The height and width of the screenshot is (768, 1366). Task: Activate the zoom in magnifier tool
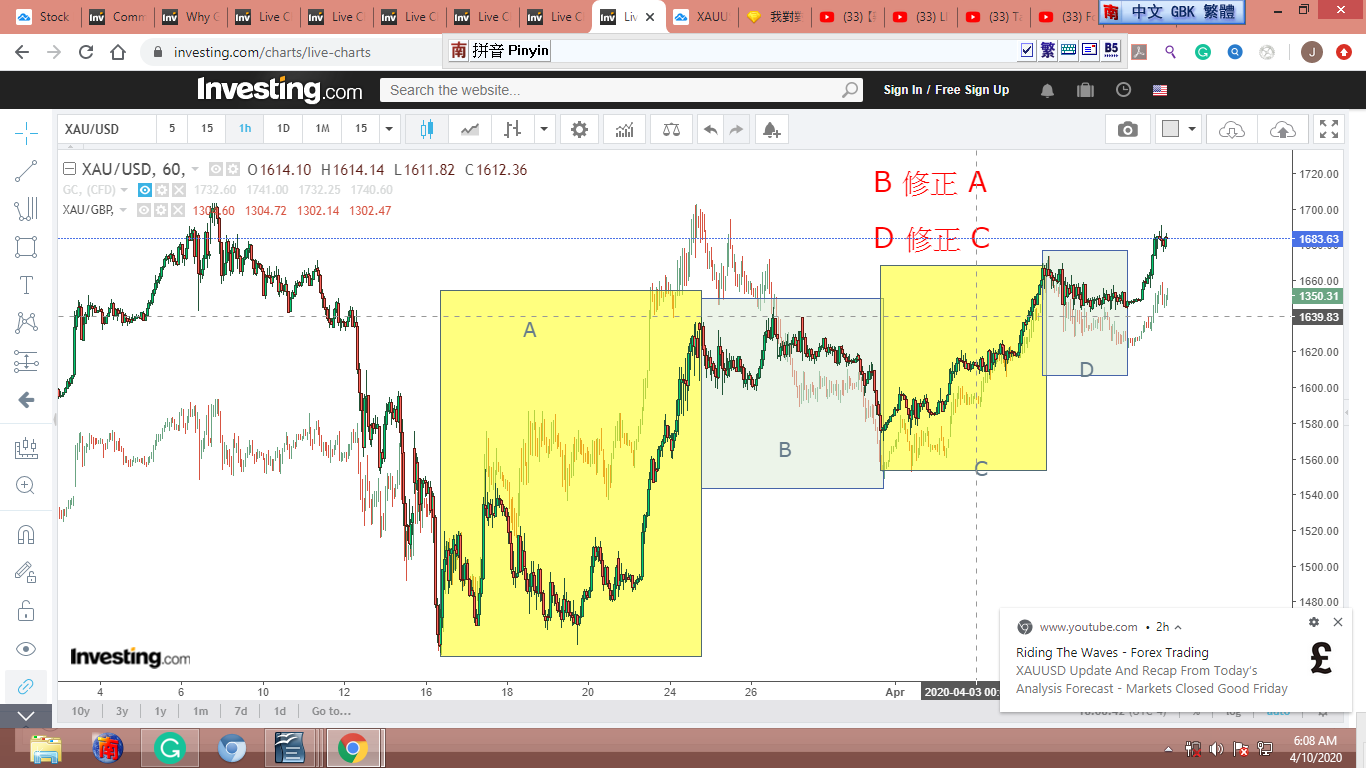pos(26,486)
